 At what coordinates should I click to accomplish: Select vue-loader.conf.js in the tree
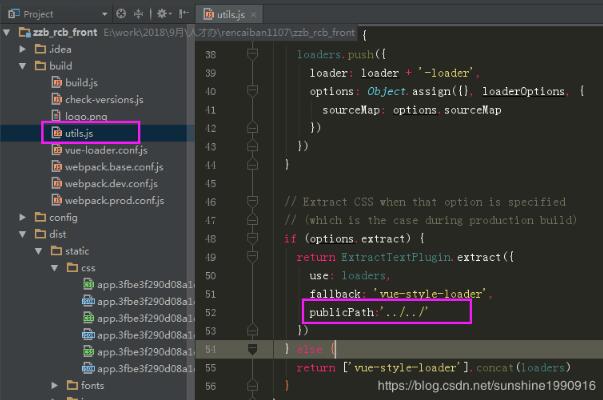(x=106, y=150)
